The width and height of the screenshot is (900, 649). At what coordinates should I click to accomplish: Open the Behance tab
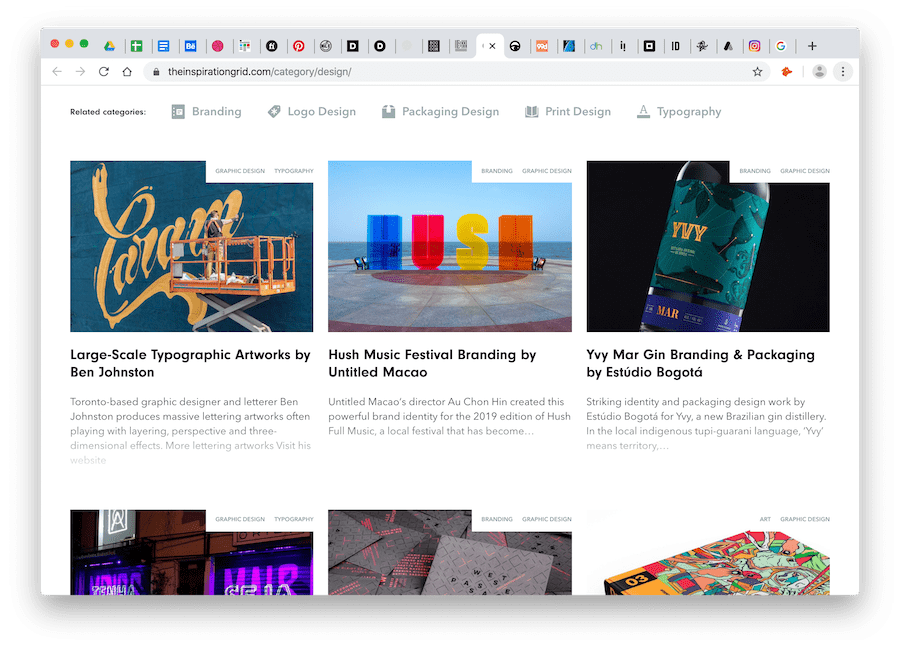coord(191,46)
